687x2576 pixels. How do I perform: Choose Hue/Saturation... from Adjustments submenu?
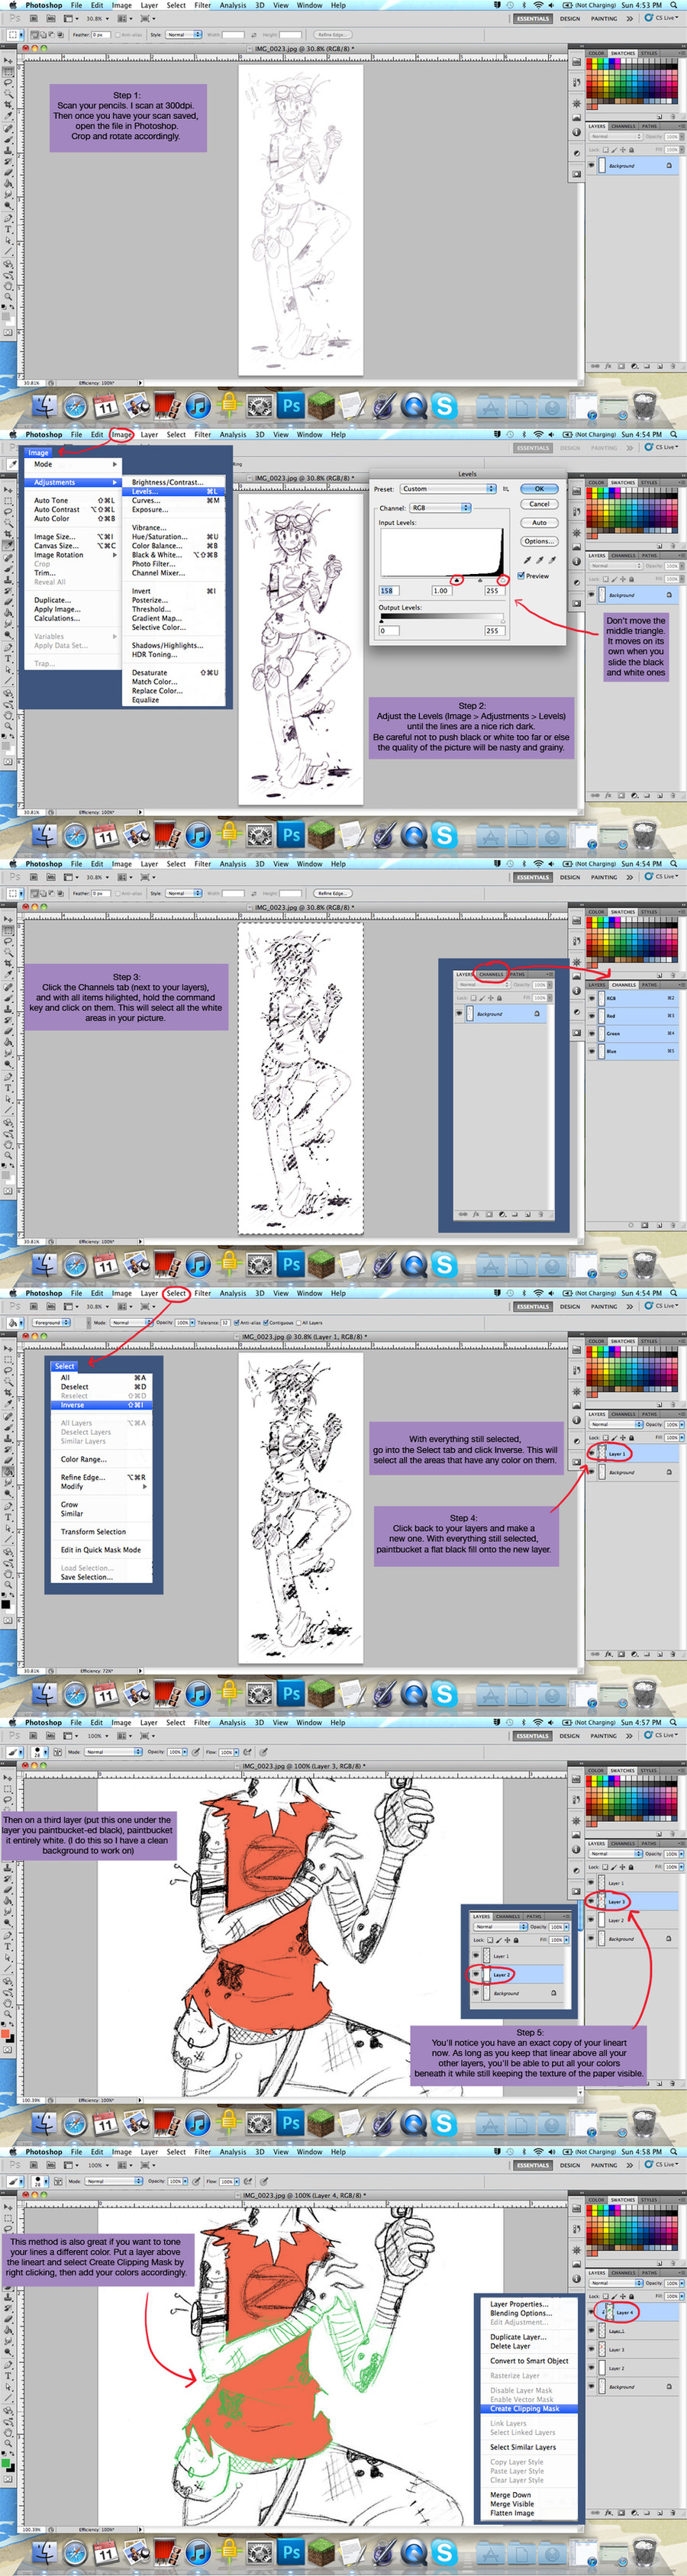tap(174, 537)
